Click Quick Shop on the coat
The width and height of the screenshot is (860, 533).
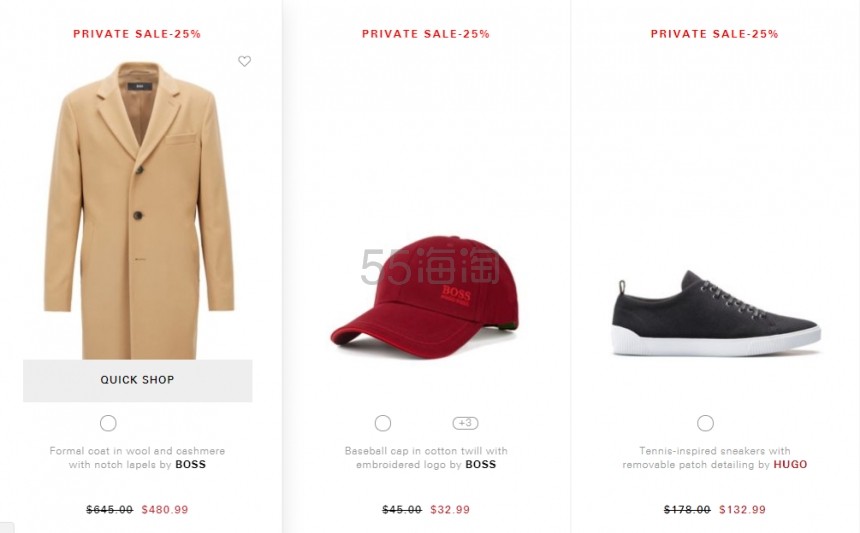click(137, 380)
